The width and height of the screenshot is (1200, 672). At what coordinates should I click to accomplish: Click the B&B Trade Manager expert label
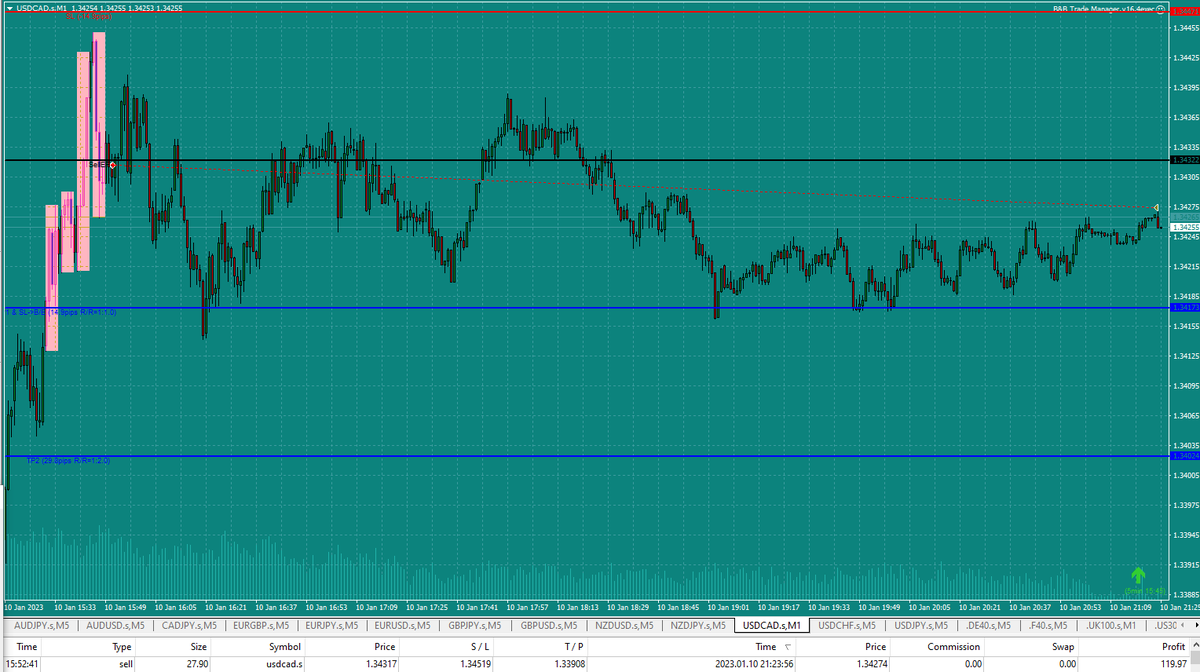(x=1103, y=9)
